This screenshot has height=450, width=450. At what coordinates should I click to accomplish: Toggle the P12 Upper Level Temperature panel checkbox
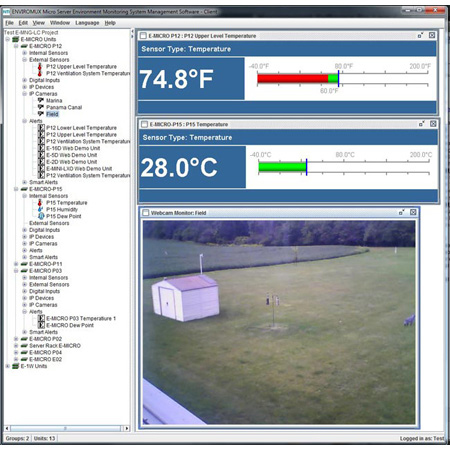click(x=143, y=36)
